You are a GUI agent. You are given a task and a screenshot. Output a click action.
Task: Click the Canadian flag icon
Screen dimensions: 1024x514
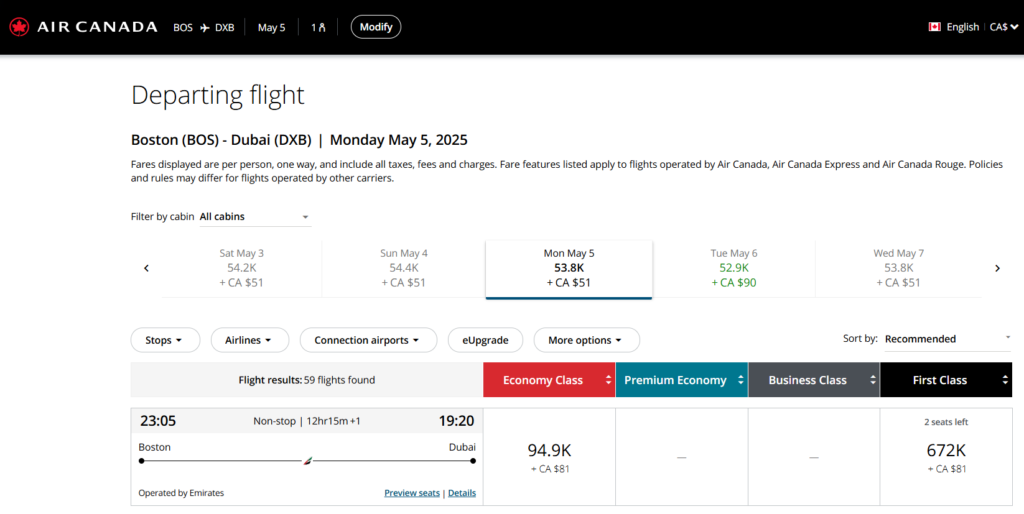point(935,27)
